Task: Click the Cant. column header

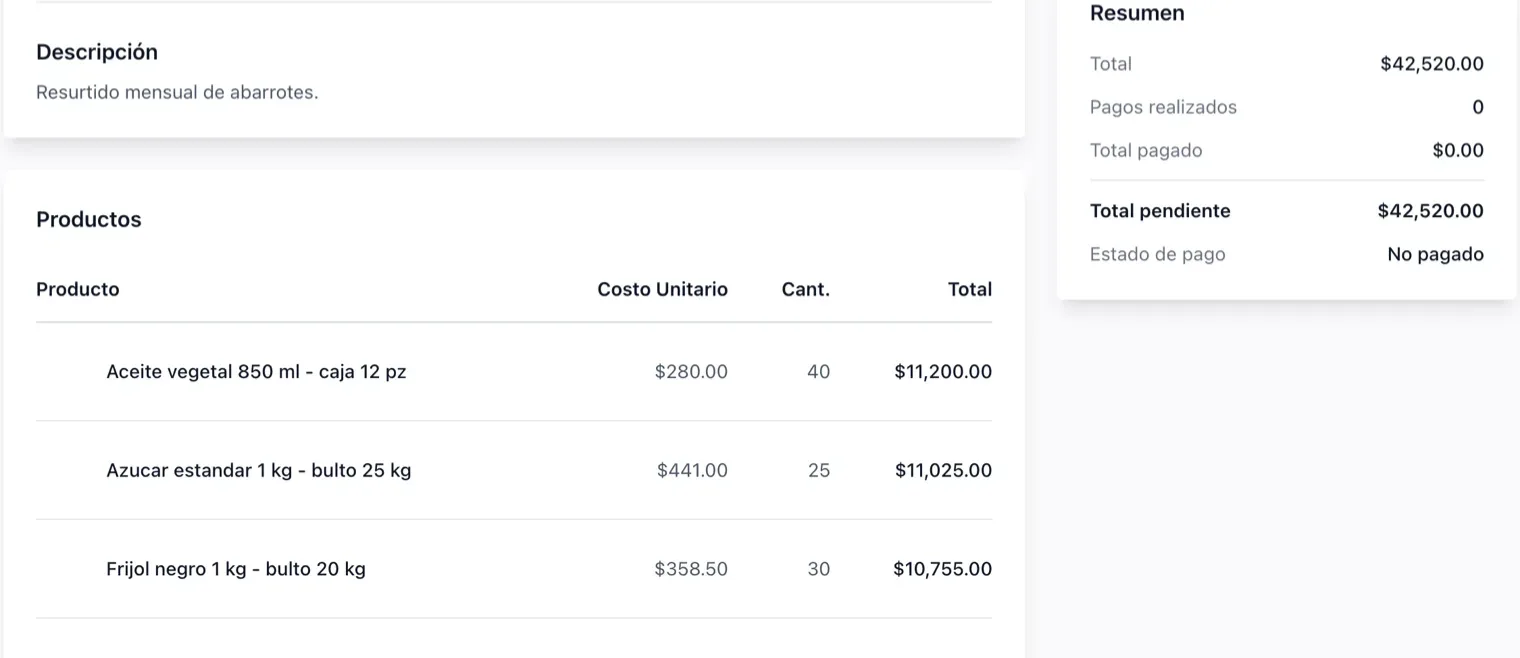Action: tap(806, 289)
